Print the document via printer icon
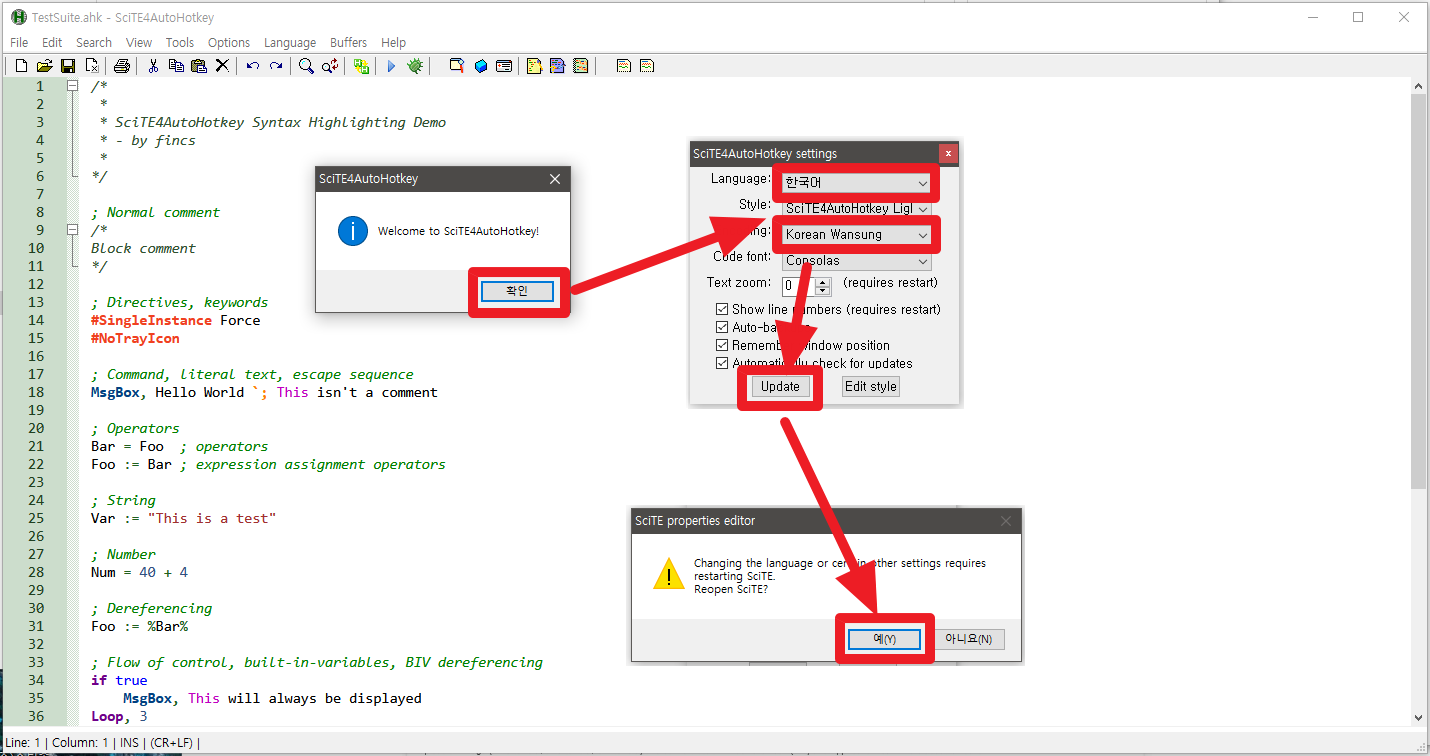 [122, 66]
